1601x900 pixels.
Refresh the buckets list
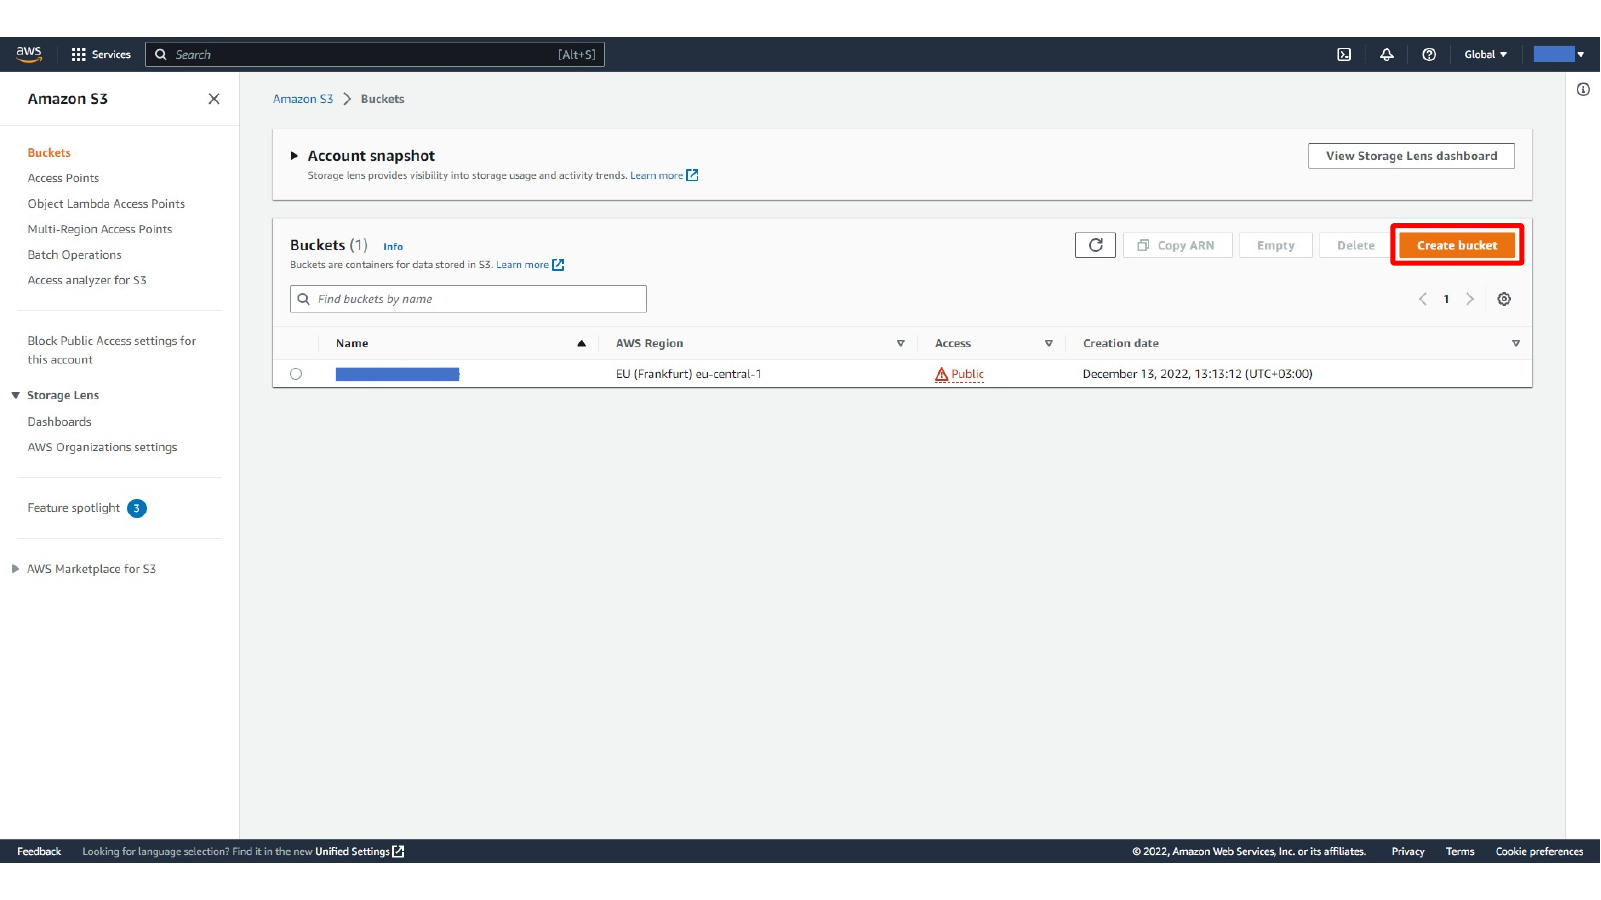tap(1095, 245)
